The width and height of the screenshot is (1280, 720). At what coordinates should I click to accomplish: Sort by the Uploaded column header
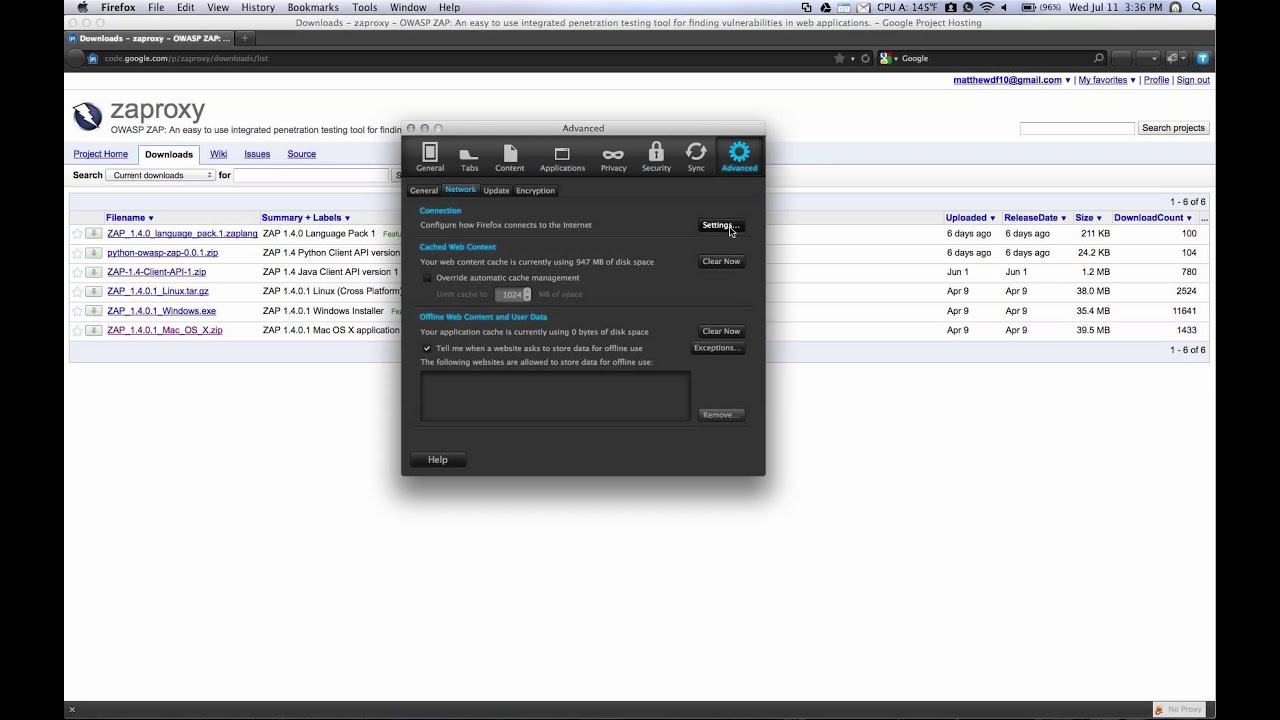[970, 218]
